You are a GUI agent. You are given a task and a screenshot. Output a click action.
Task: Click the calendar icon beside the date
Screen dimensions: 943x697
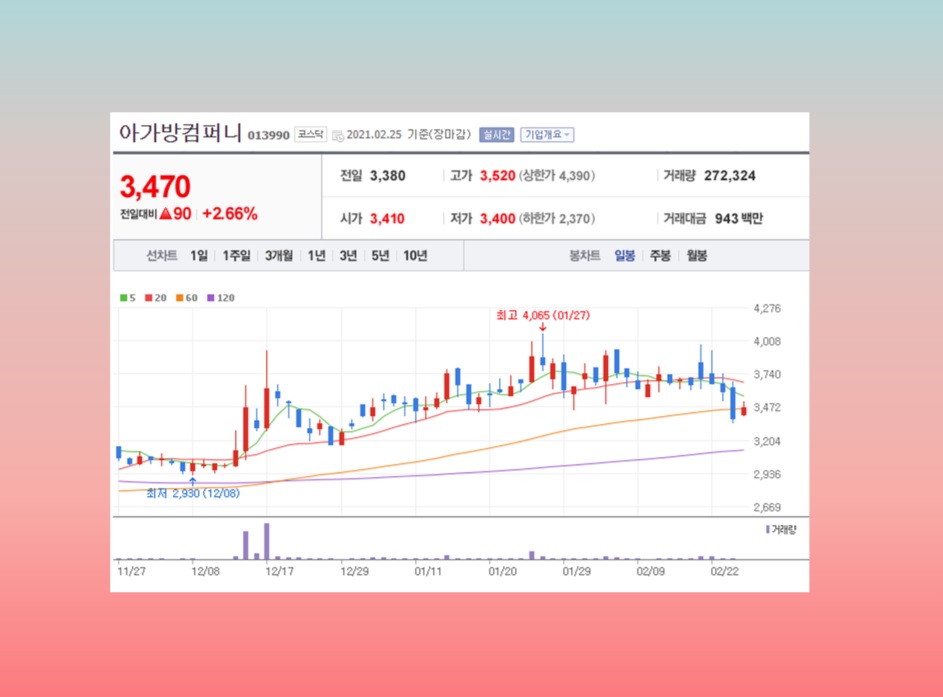pyautogui.click(x=338, y=136)
